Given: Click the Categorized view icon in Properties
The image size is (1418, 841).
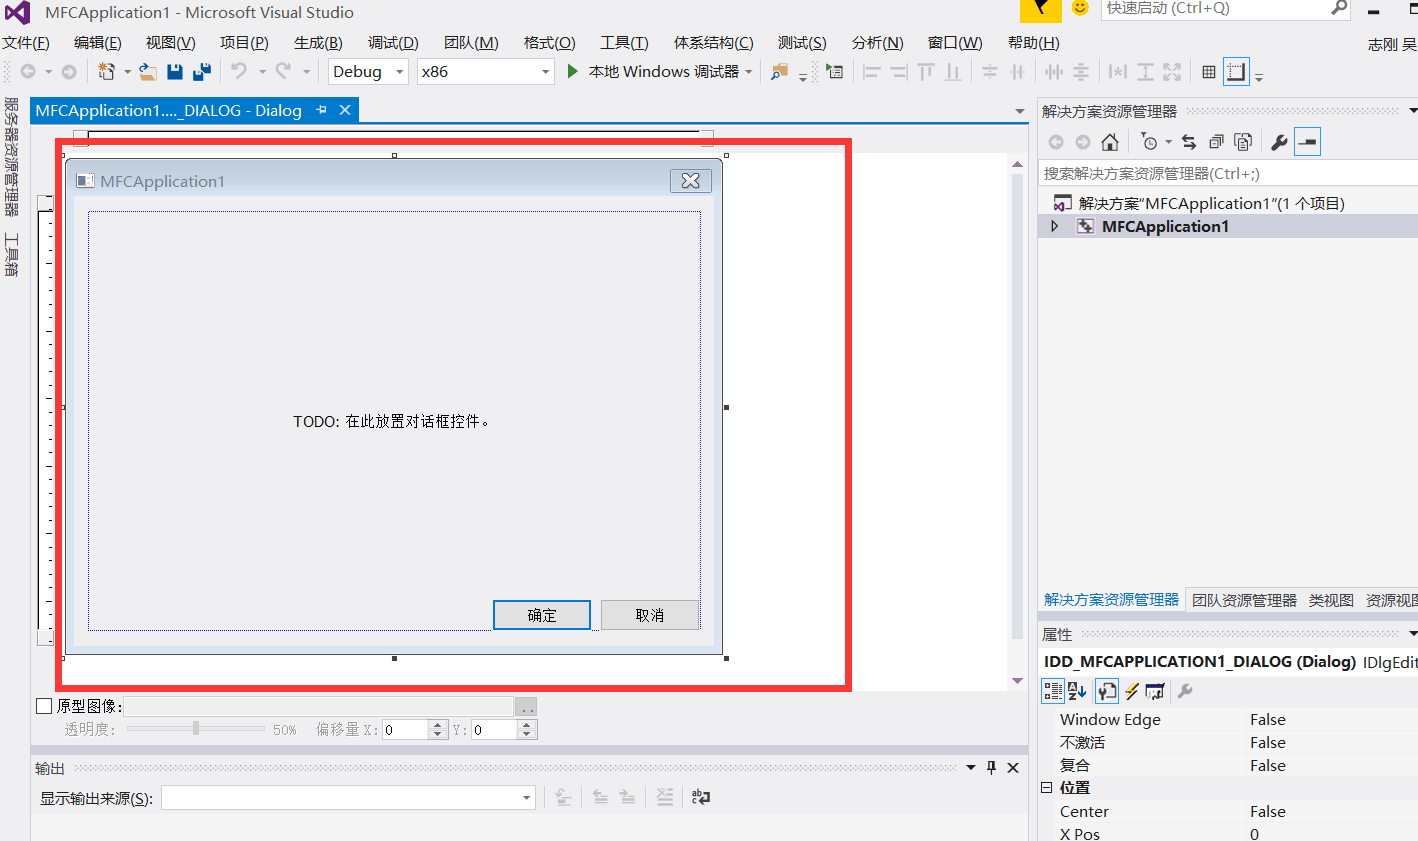Looking at the screenshot, I should pos(1053,691).
